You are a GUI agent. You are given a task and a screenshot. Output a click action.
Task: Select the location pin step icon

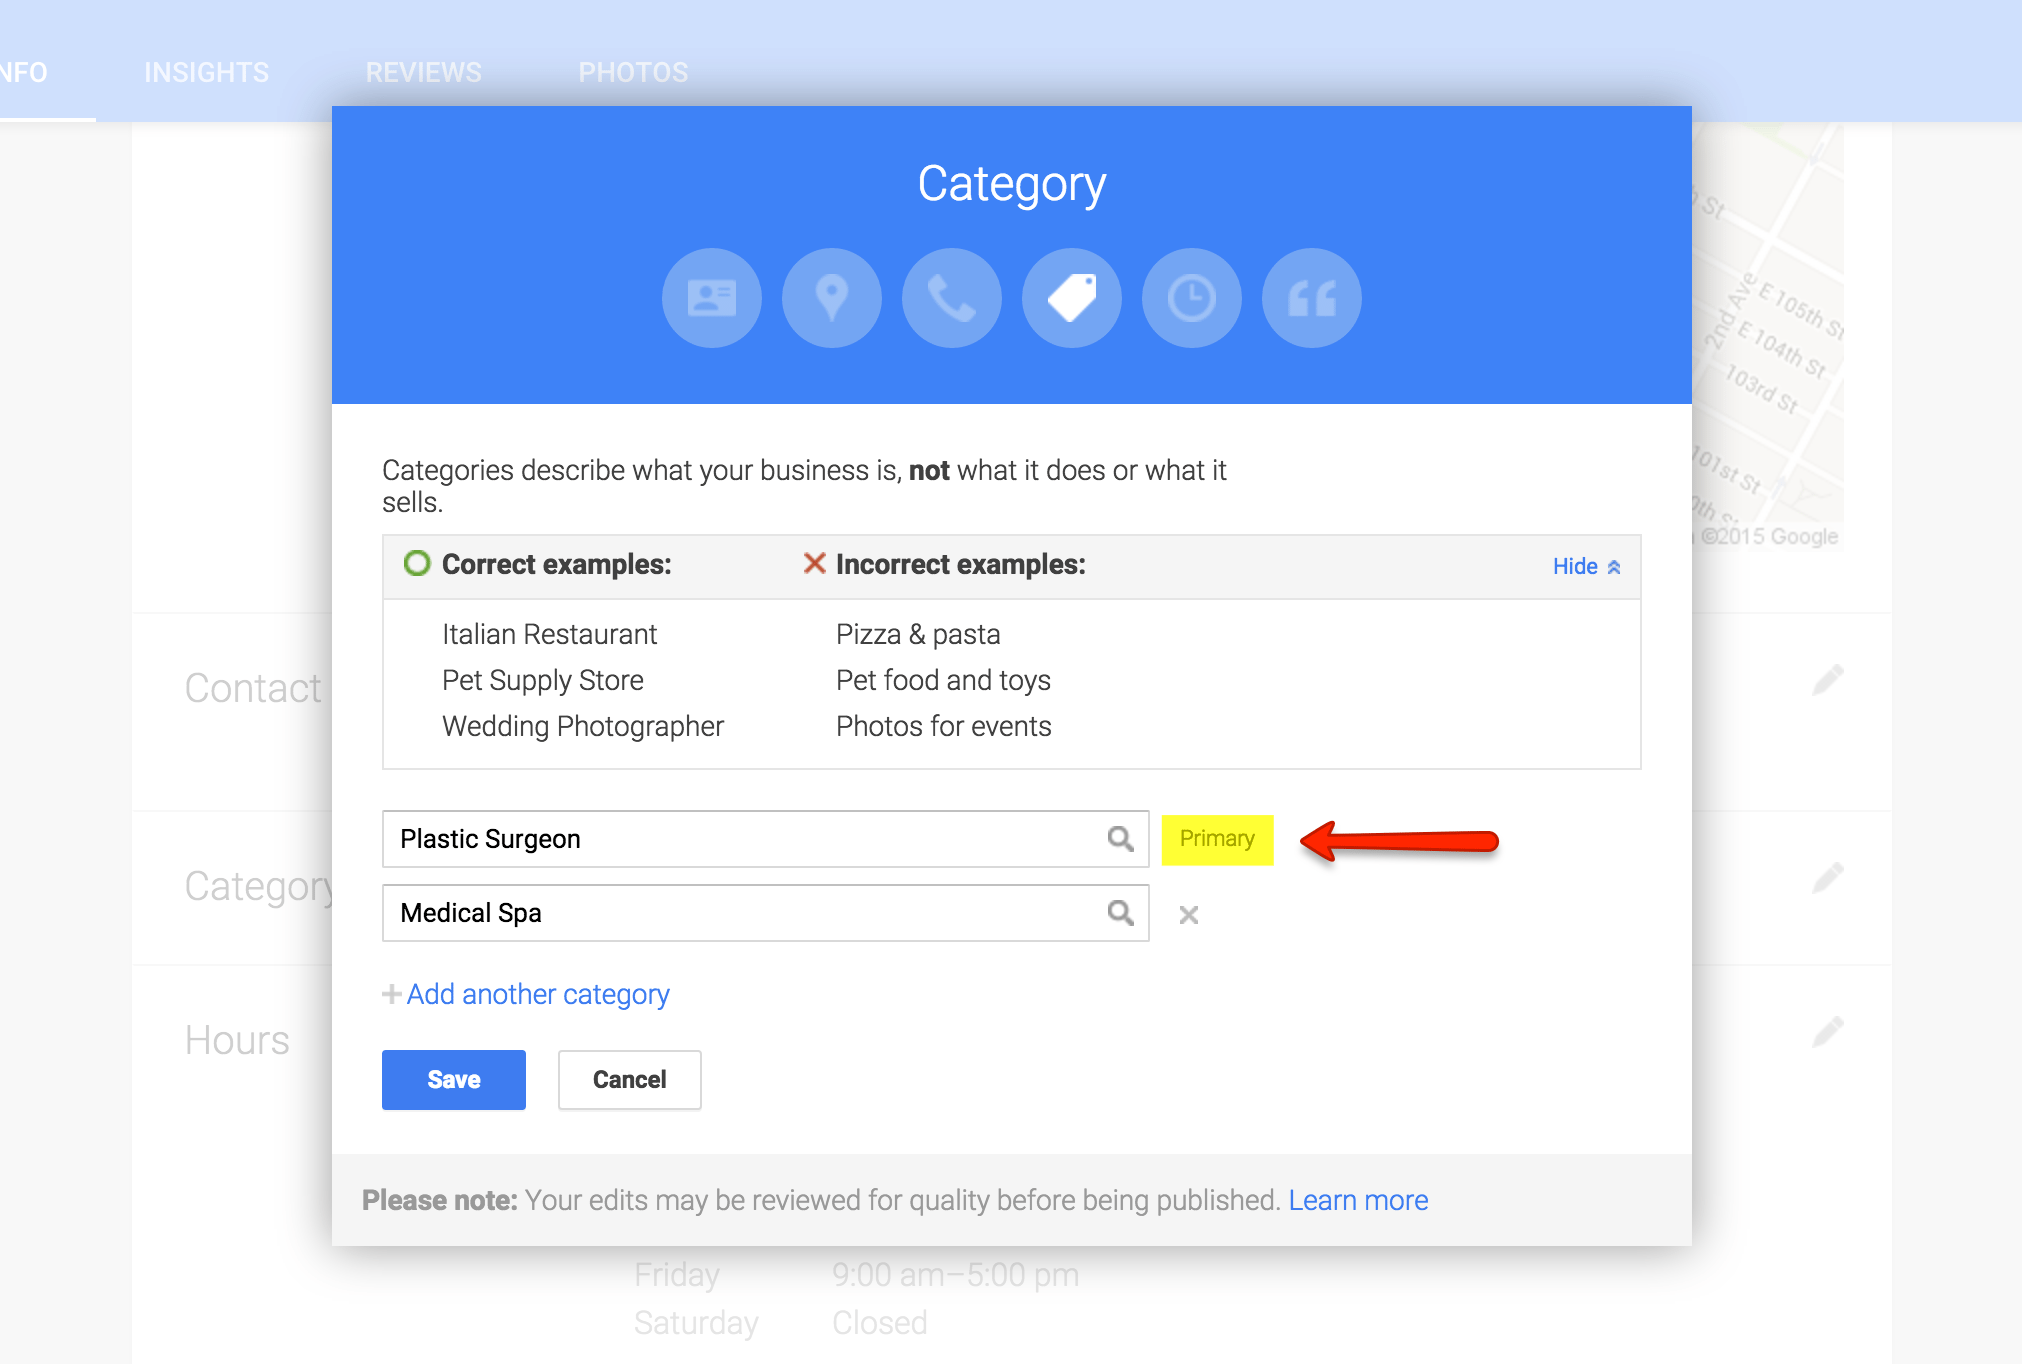(x=832, y=298)
